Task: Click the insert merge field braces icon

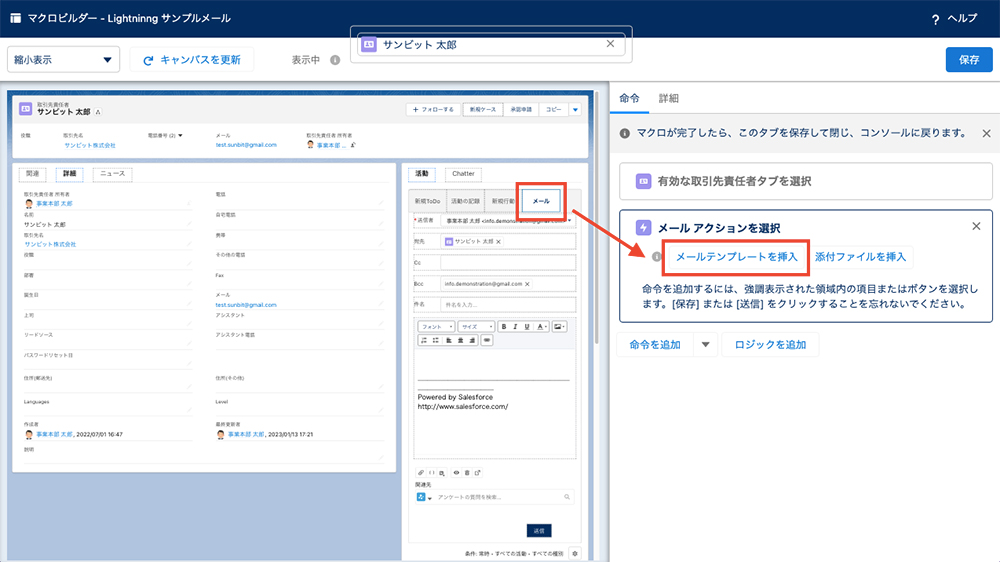Action: coord(431,473)
